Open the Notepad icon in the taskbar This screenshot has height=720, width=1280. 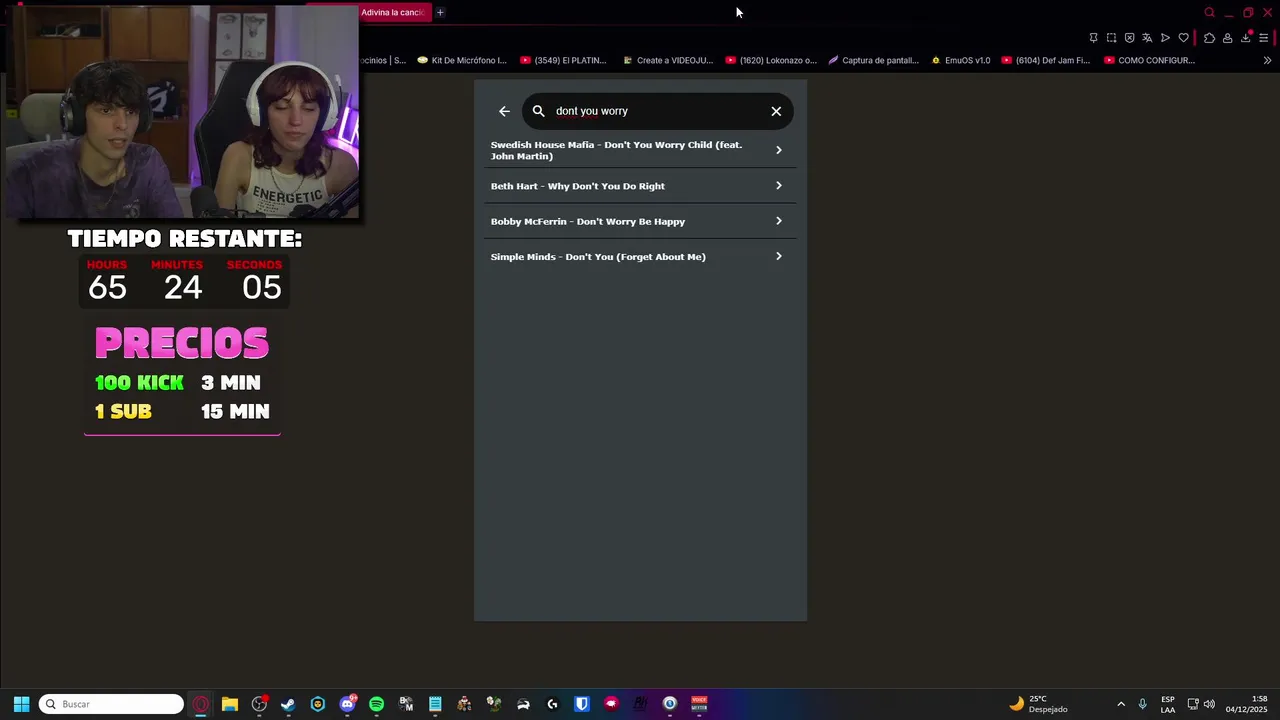[x=435, y=704]
